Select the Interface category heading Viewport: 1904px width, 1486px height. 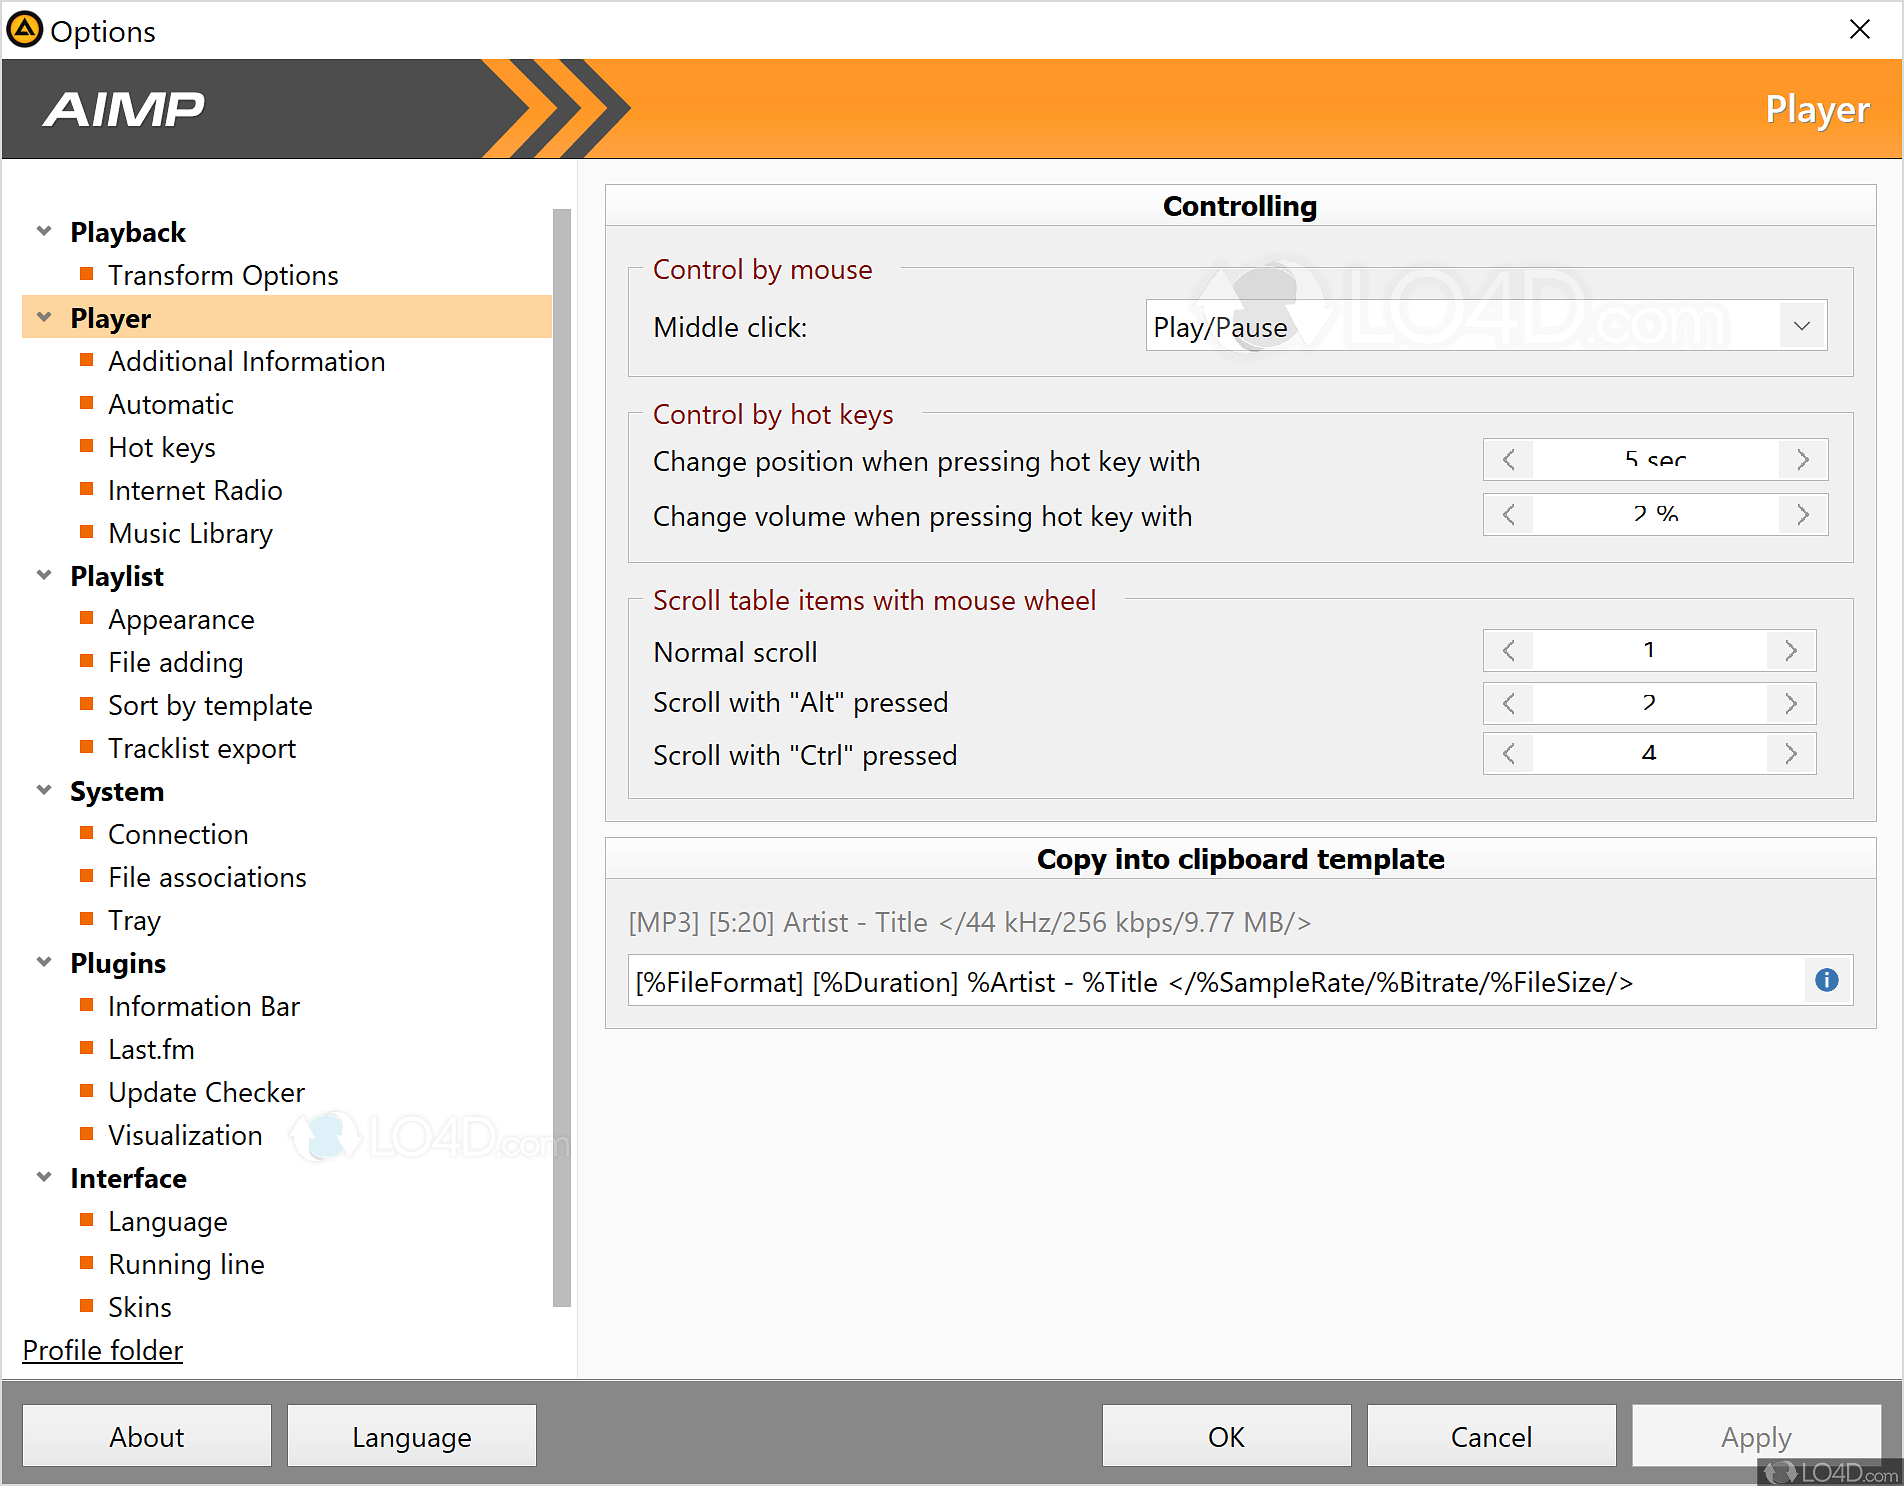(x=128, y=1178)
